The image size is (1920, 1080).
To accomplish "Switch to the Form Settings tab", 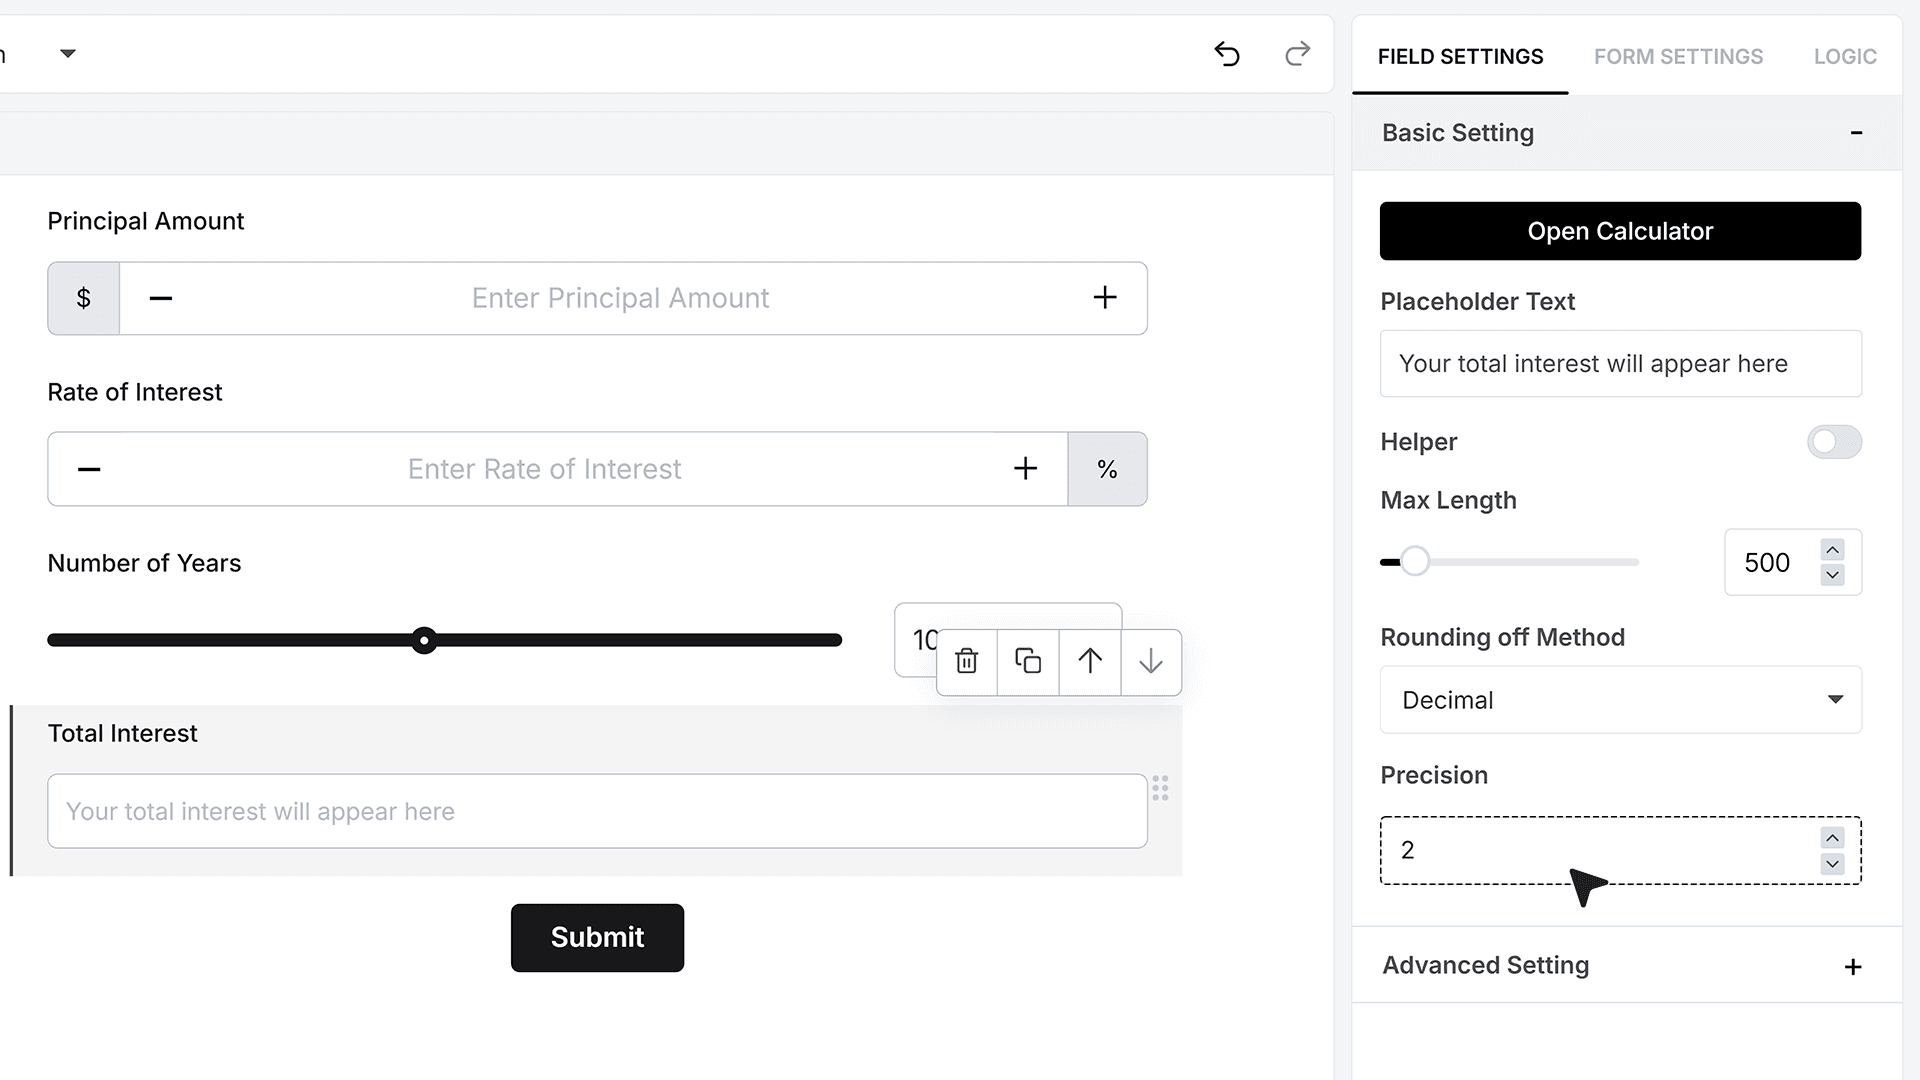I will (x=1678, y=57).
